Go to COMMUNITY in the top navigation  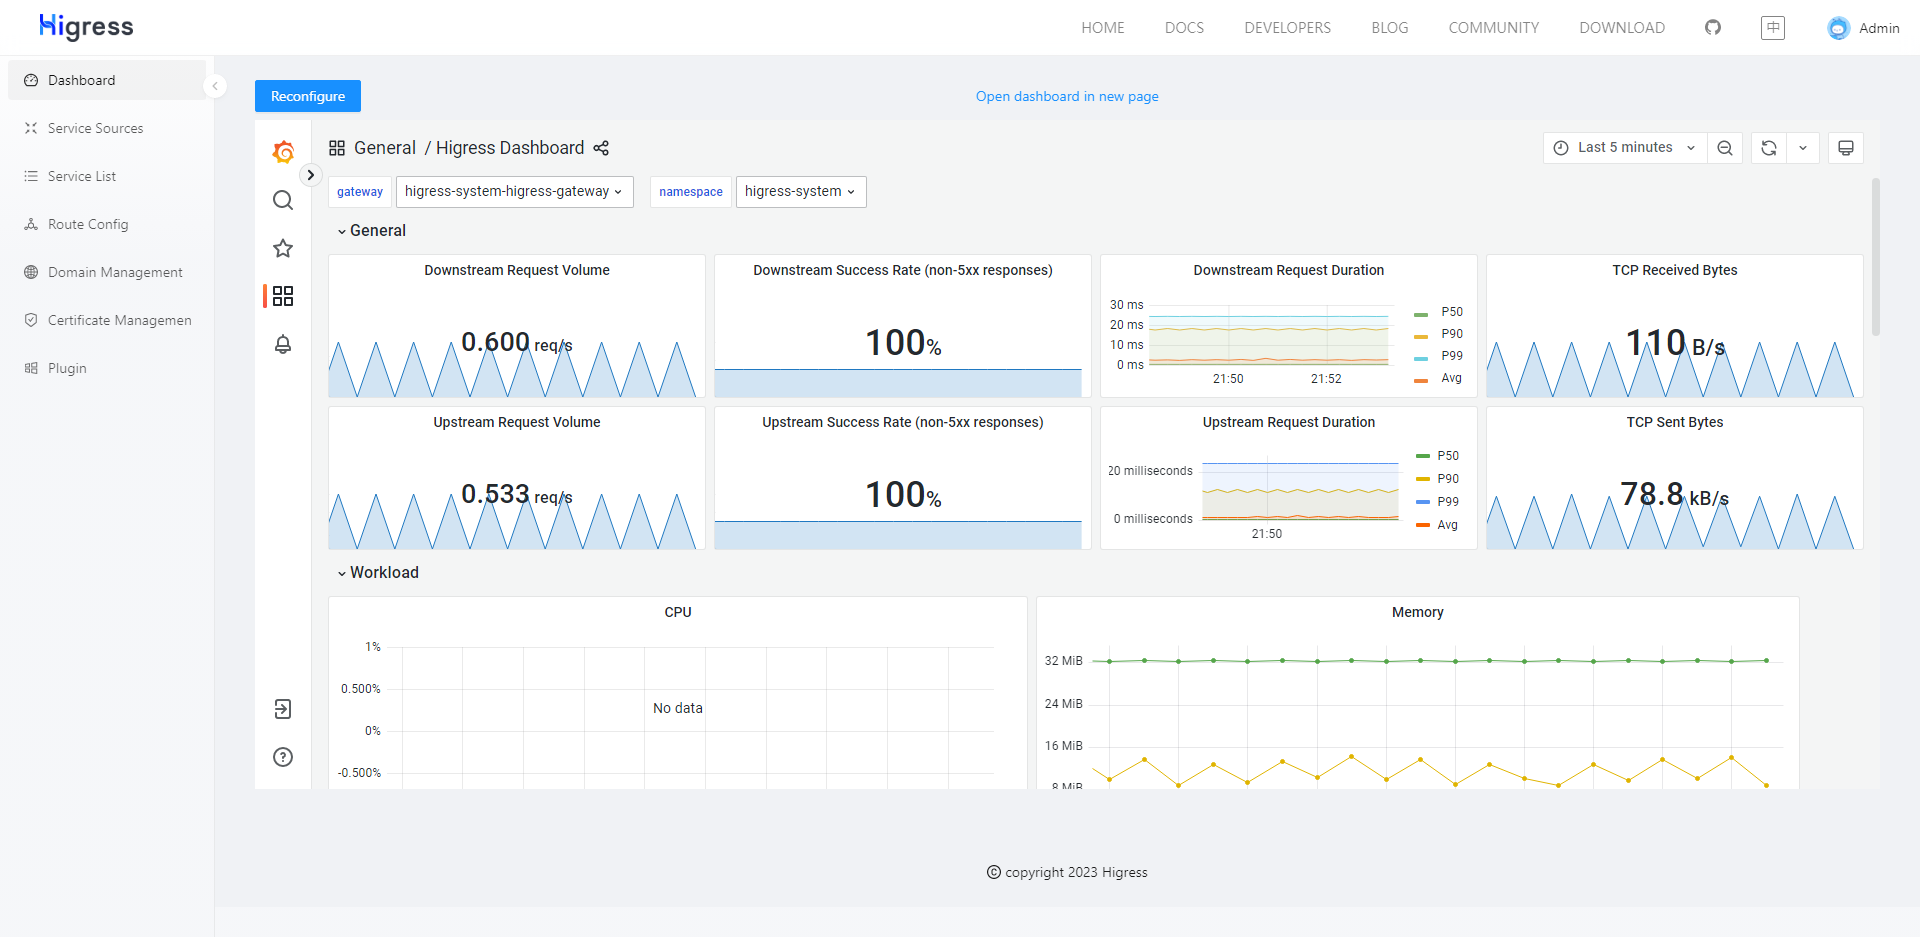click(1494, 28)
